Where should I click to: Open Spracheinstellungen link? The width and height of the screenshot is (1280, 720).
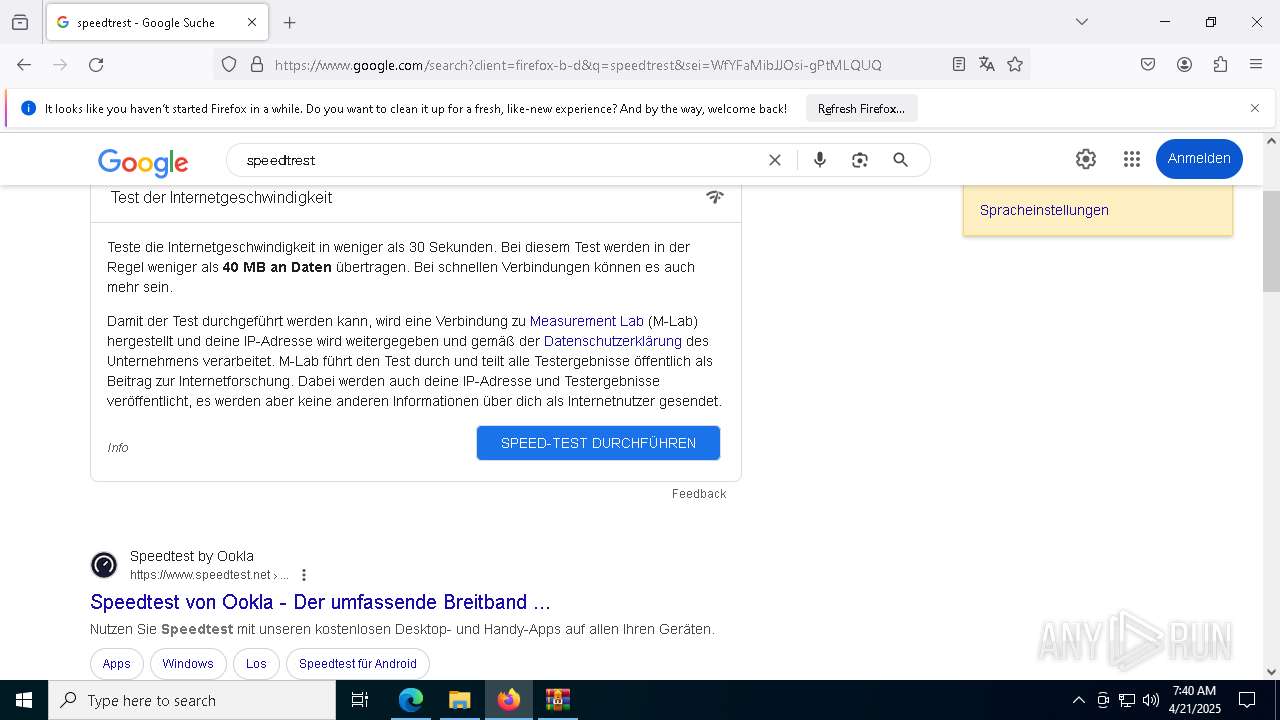click(x=1044, y=210)
